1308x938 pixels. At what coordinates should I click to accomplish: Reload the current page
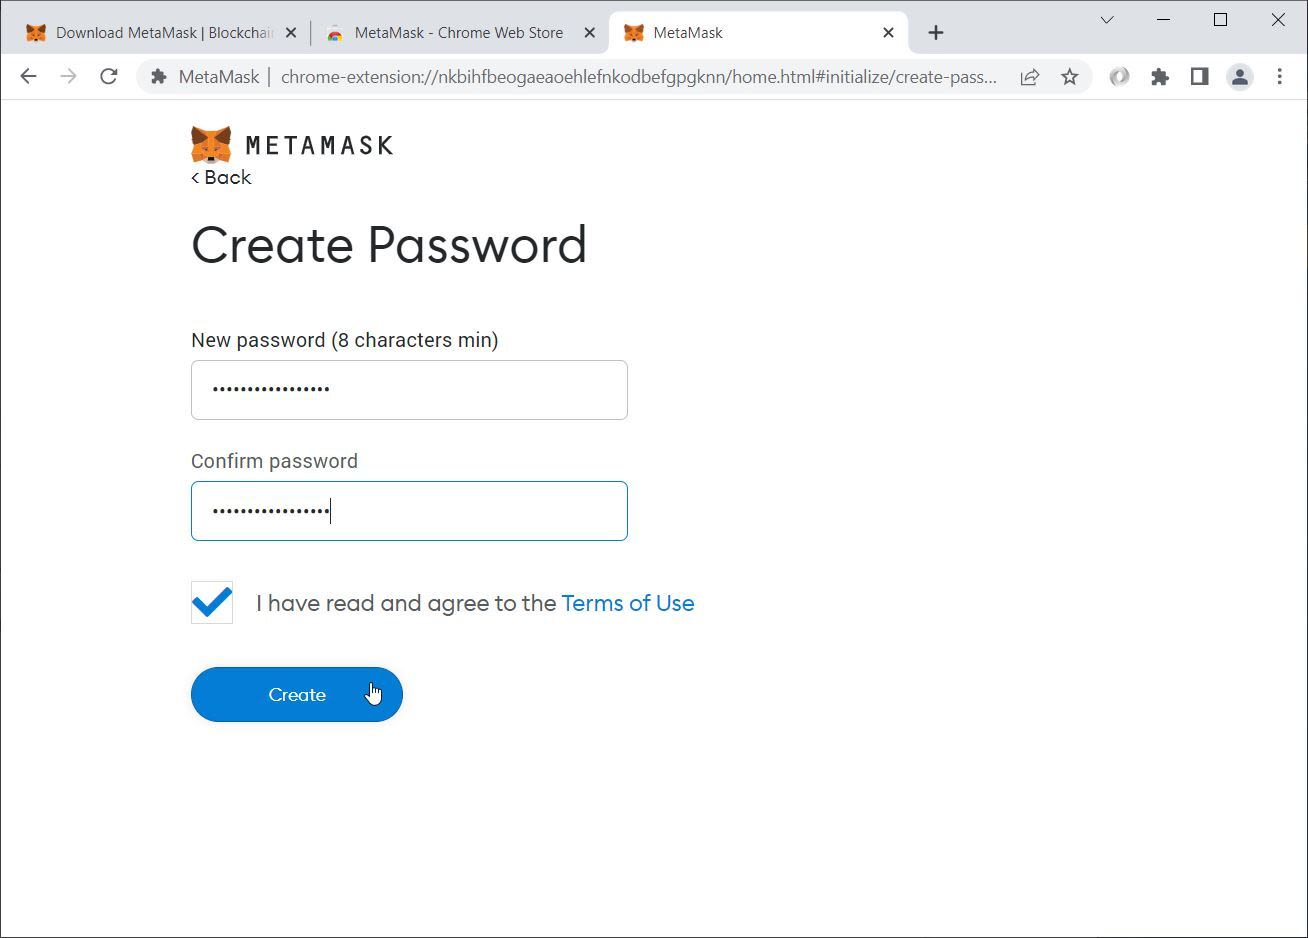109,77
